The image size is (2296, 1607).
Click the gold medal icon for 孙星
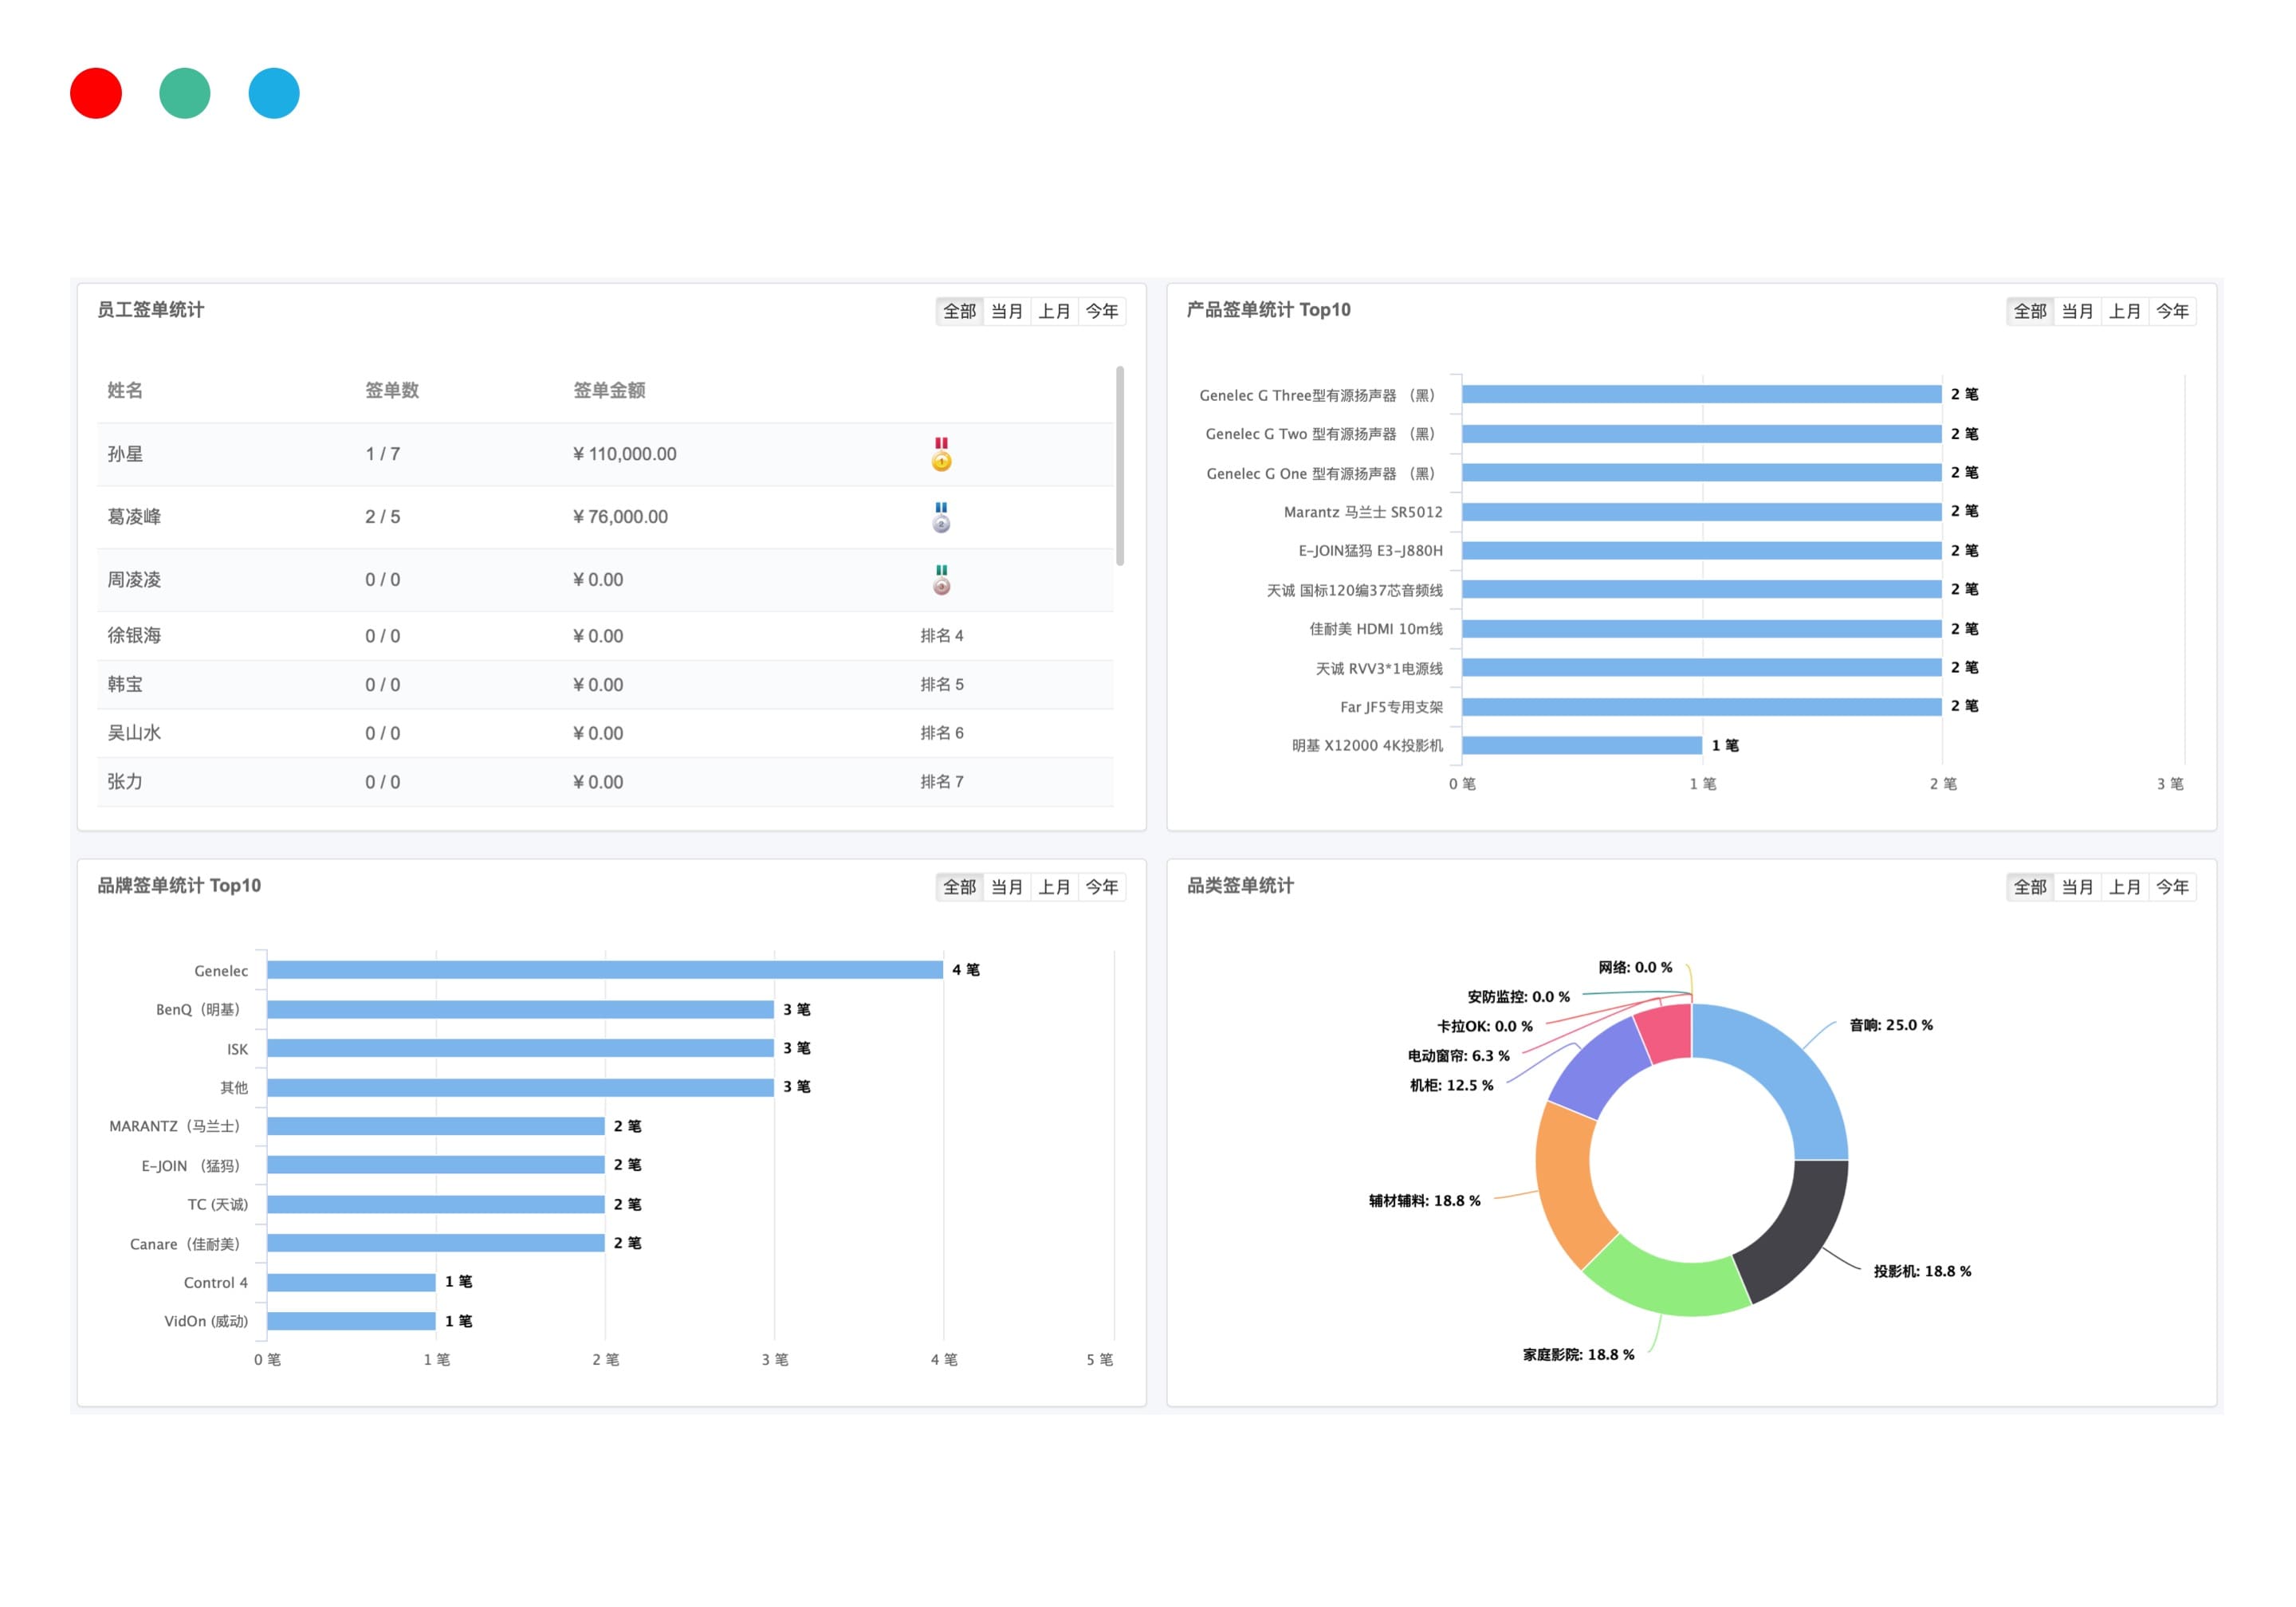click(x=941, y=454)
